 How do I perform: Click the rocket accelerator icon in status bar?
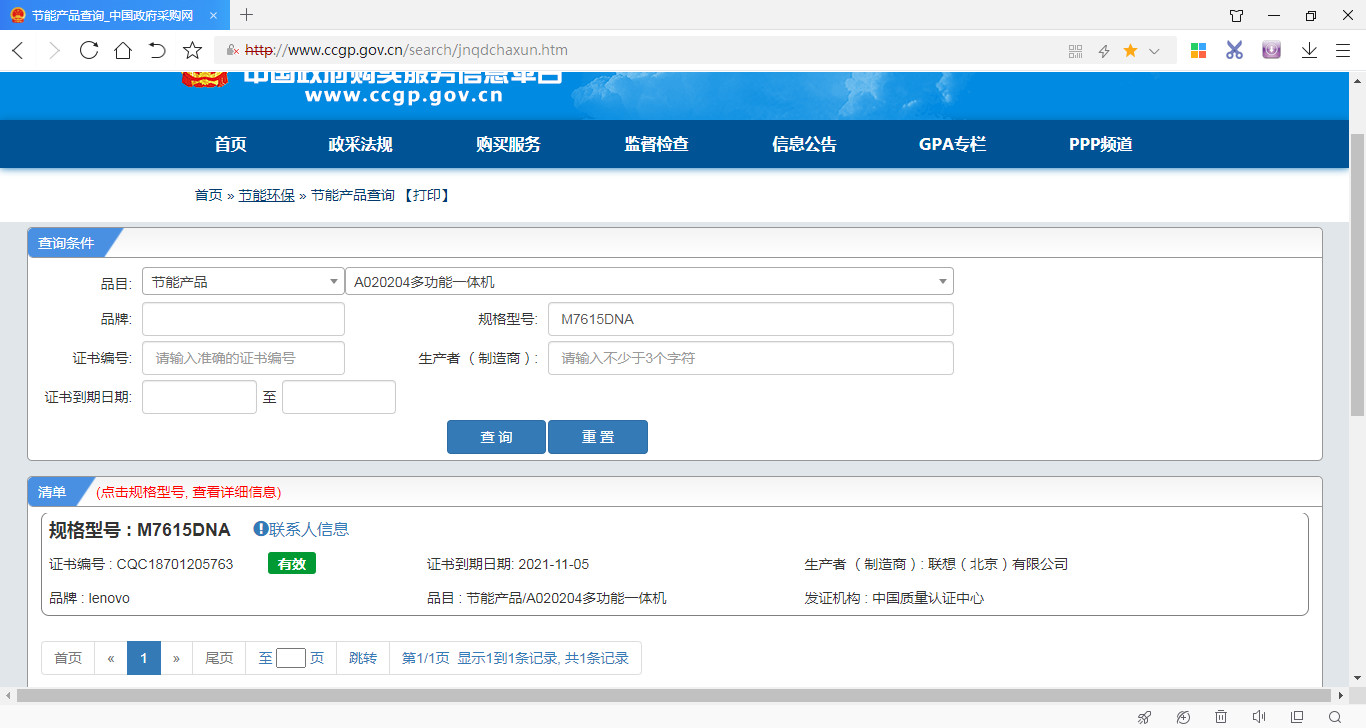pos(1145,716)
